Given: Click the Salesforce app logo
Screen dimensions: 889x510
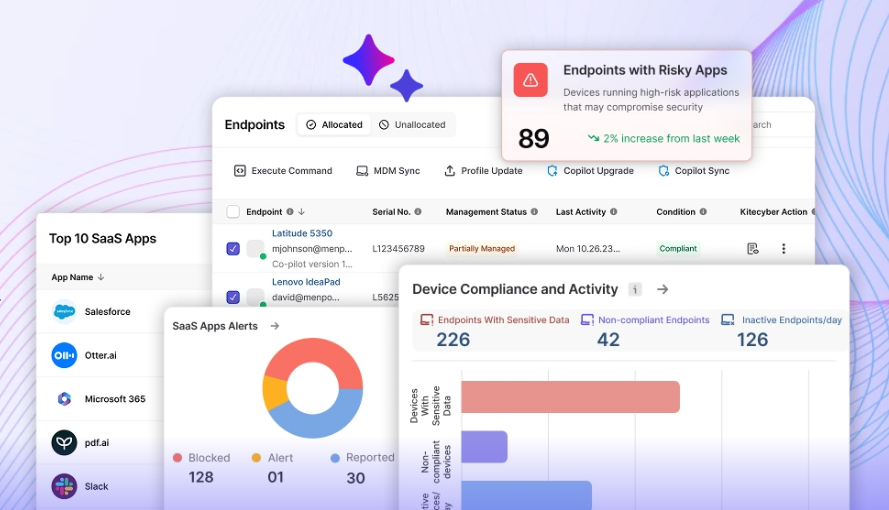Looking at the screenshot, I should tap(64, 312).
